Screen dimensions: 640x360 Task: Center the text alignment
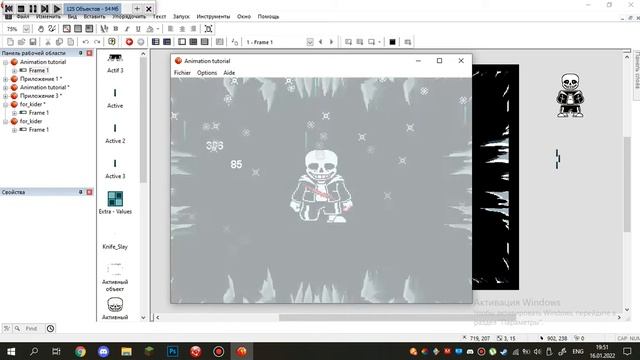click(182, 29)
